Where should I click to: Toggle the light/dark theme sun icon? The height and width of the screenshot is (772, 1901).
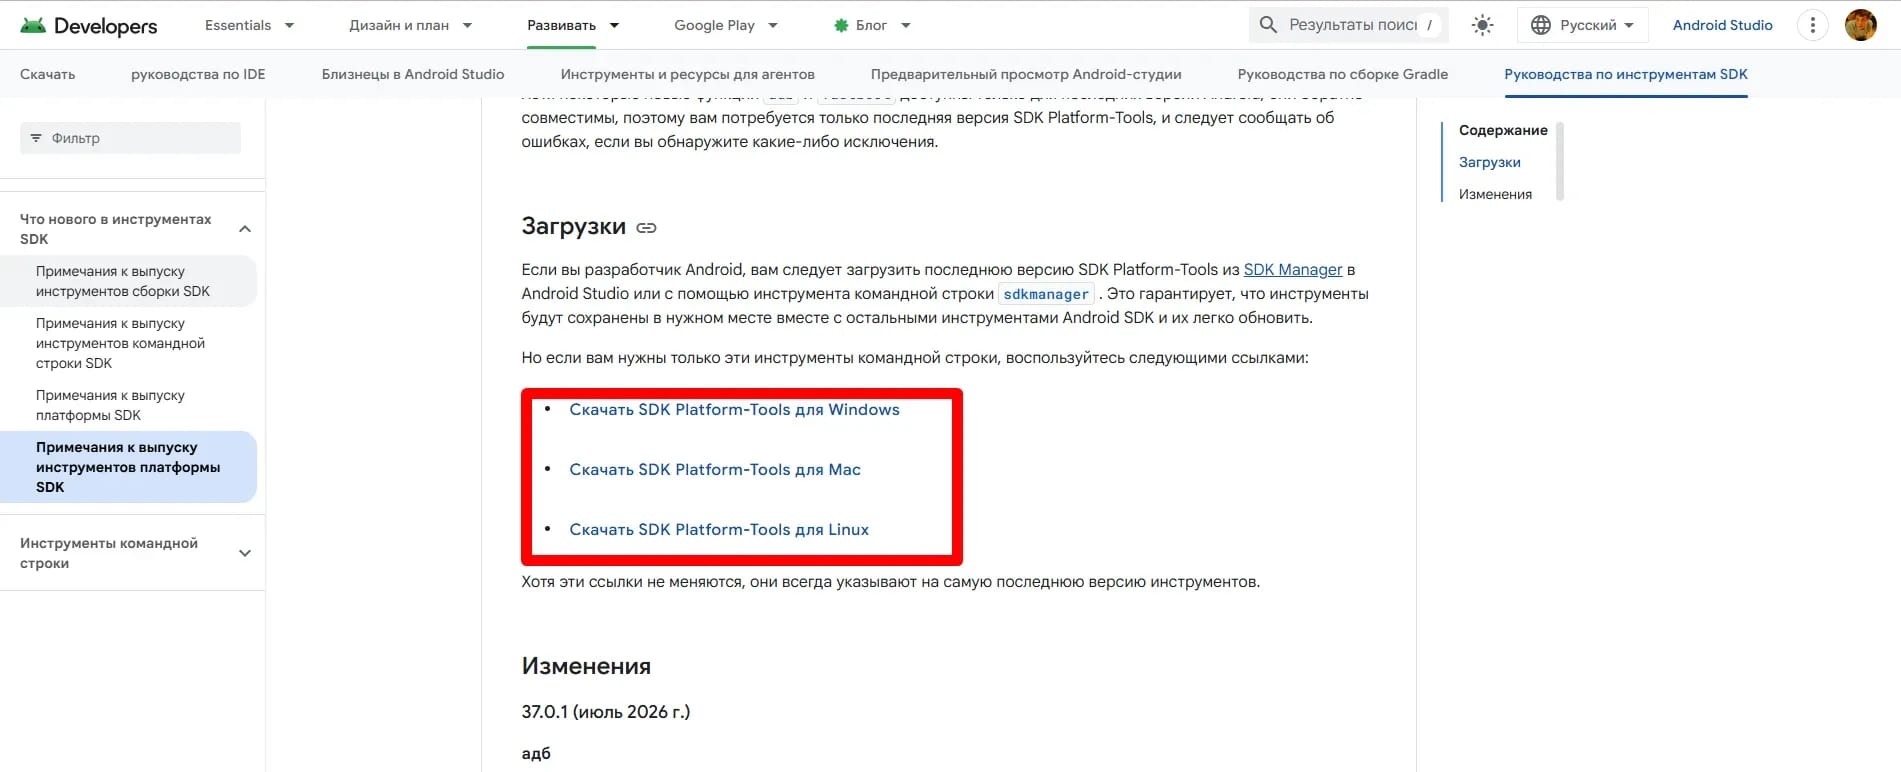point(1482,25)
